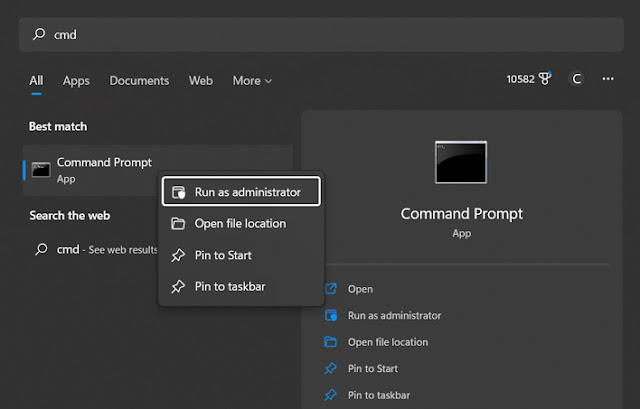Choose Run as administrator from context menu
The width and height of the screenshot is (640, 409).
point(241,191)
